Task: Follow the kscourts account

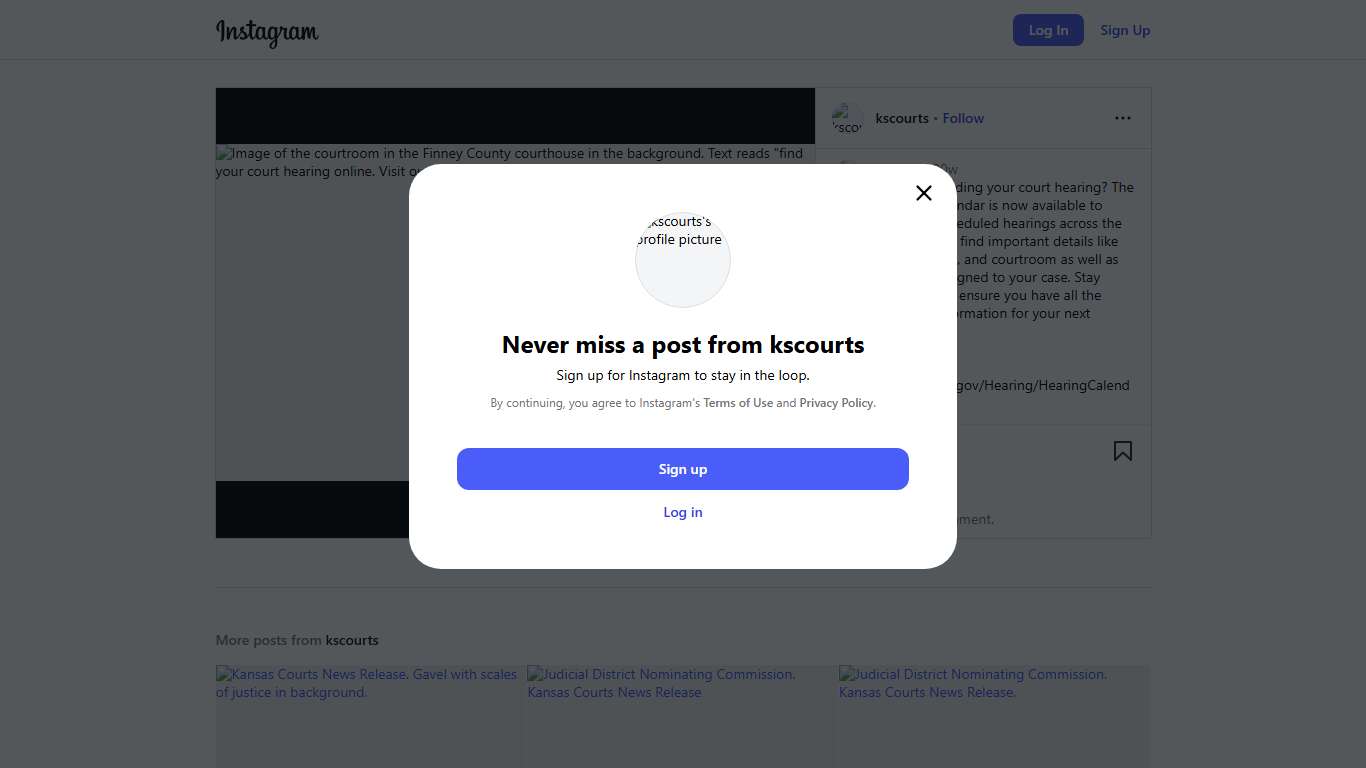Action: (x=963, y=118)
